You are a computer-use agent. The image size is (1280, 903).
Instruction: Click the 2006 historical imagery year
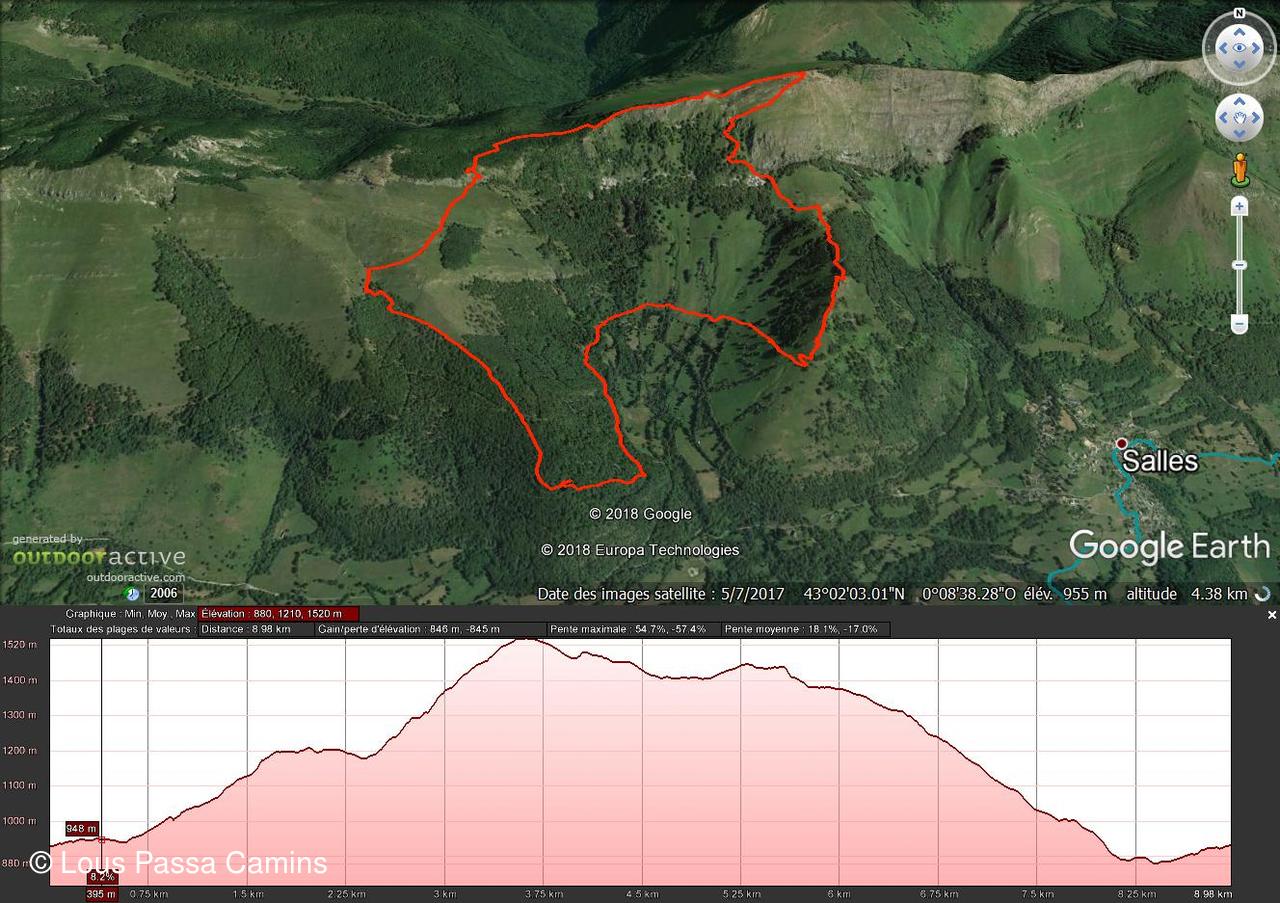tap(162, 594)
